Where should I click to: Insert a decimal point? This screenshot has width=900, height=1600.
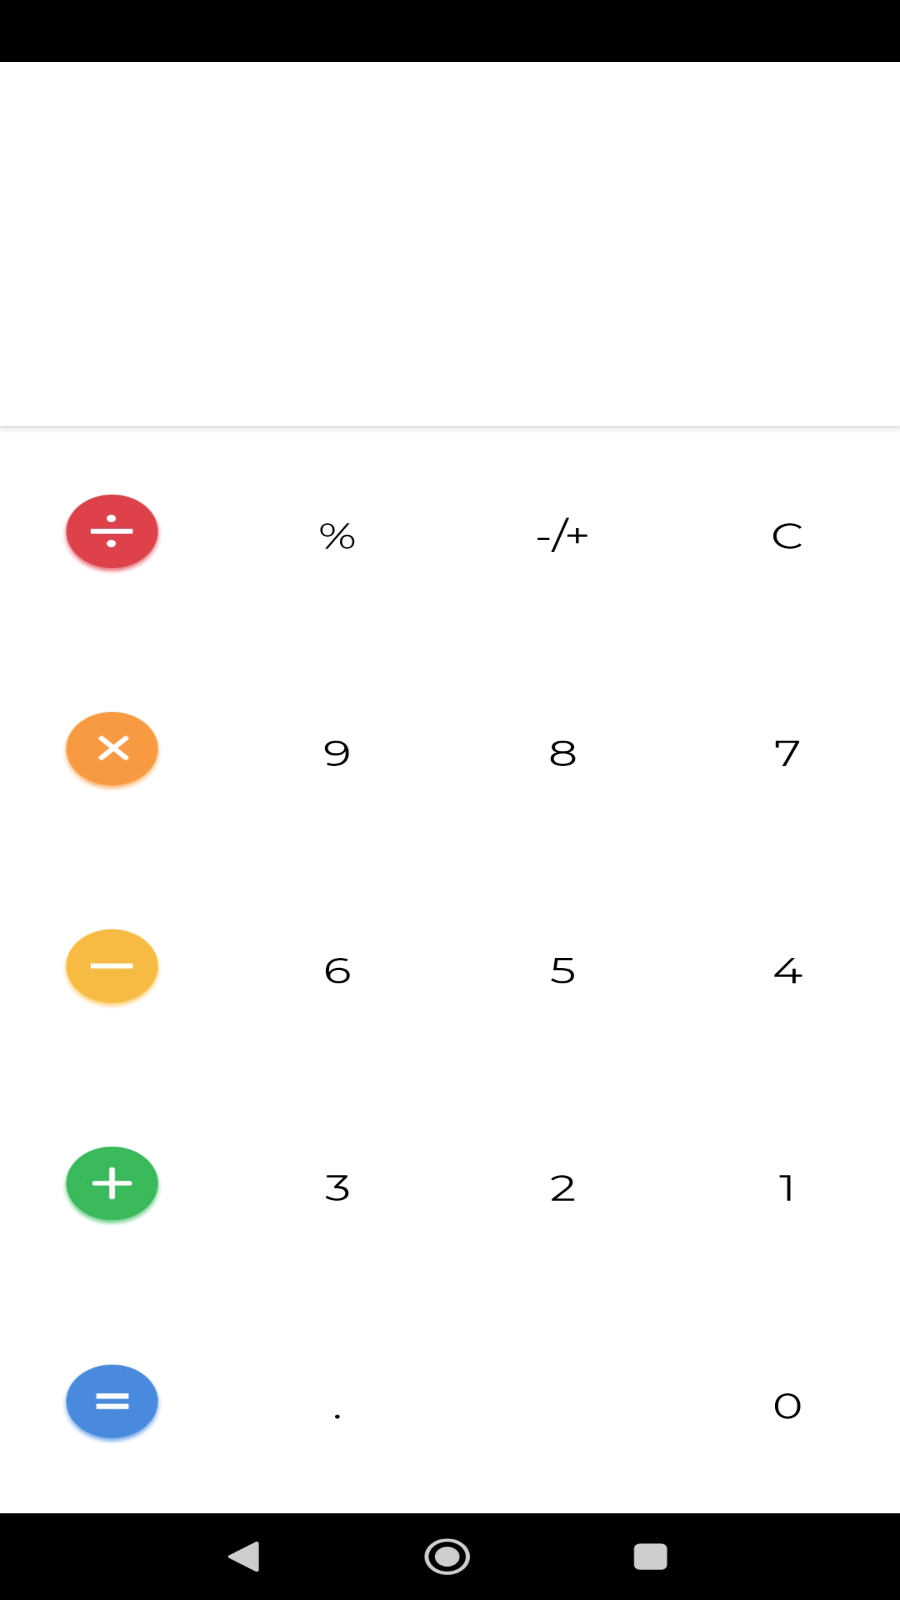point(337,1408)
